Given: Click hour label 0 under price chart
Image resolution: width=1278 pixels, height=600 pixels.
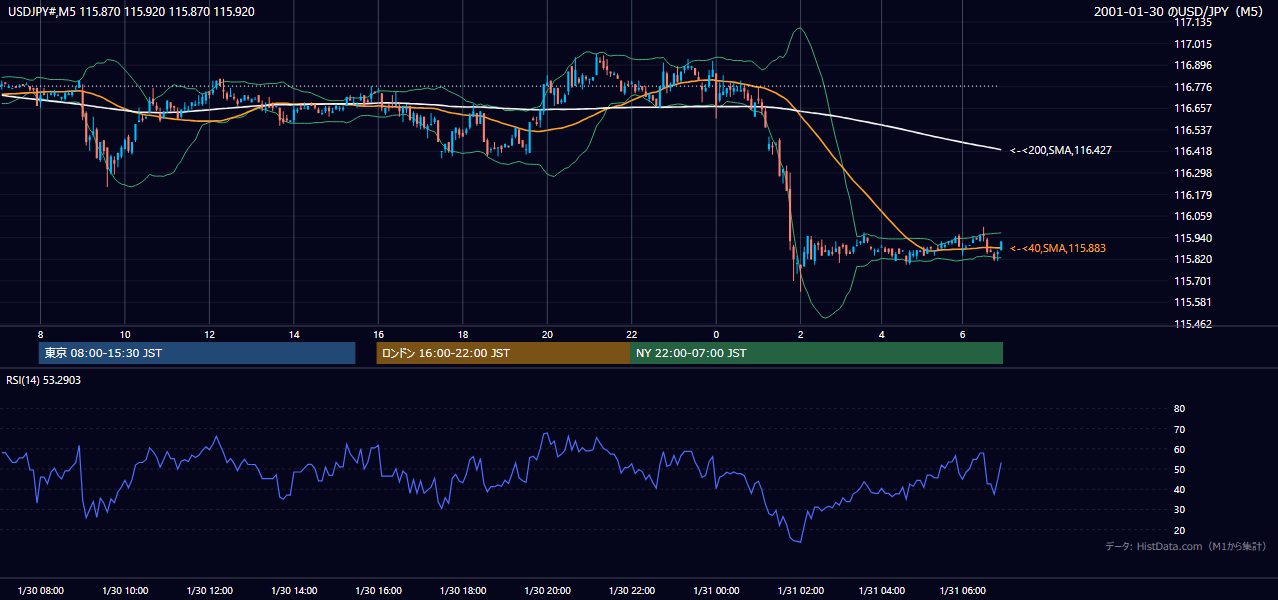Looking at the screenshot, I should point(716,333).
